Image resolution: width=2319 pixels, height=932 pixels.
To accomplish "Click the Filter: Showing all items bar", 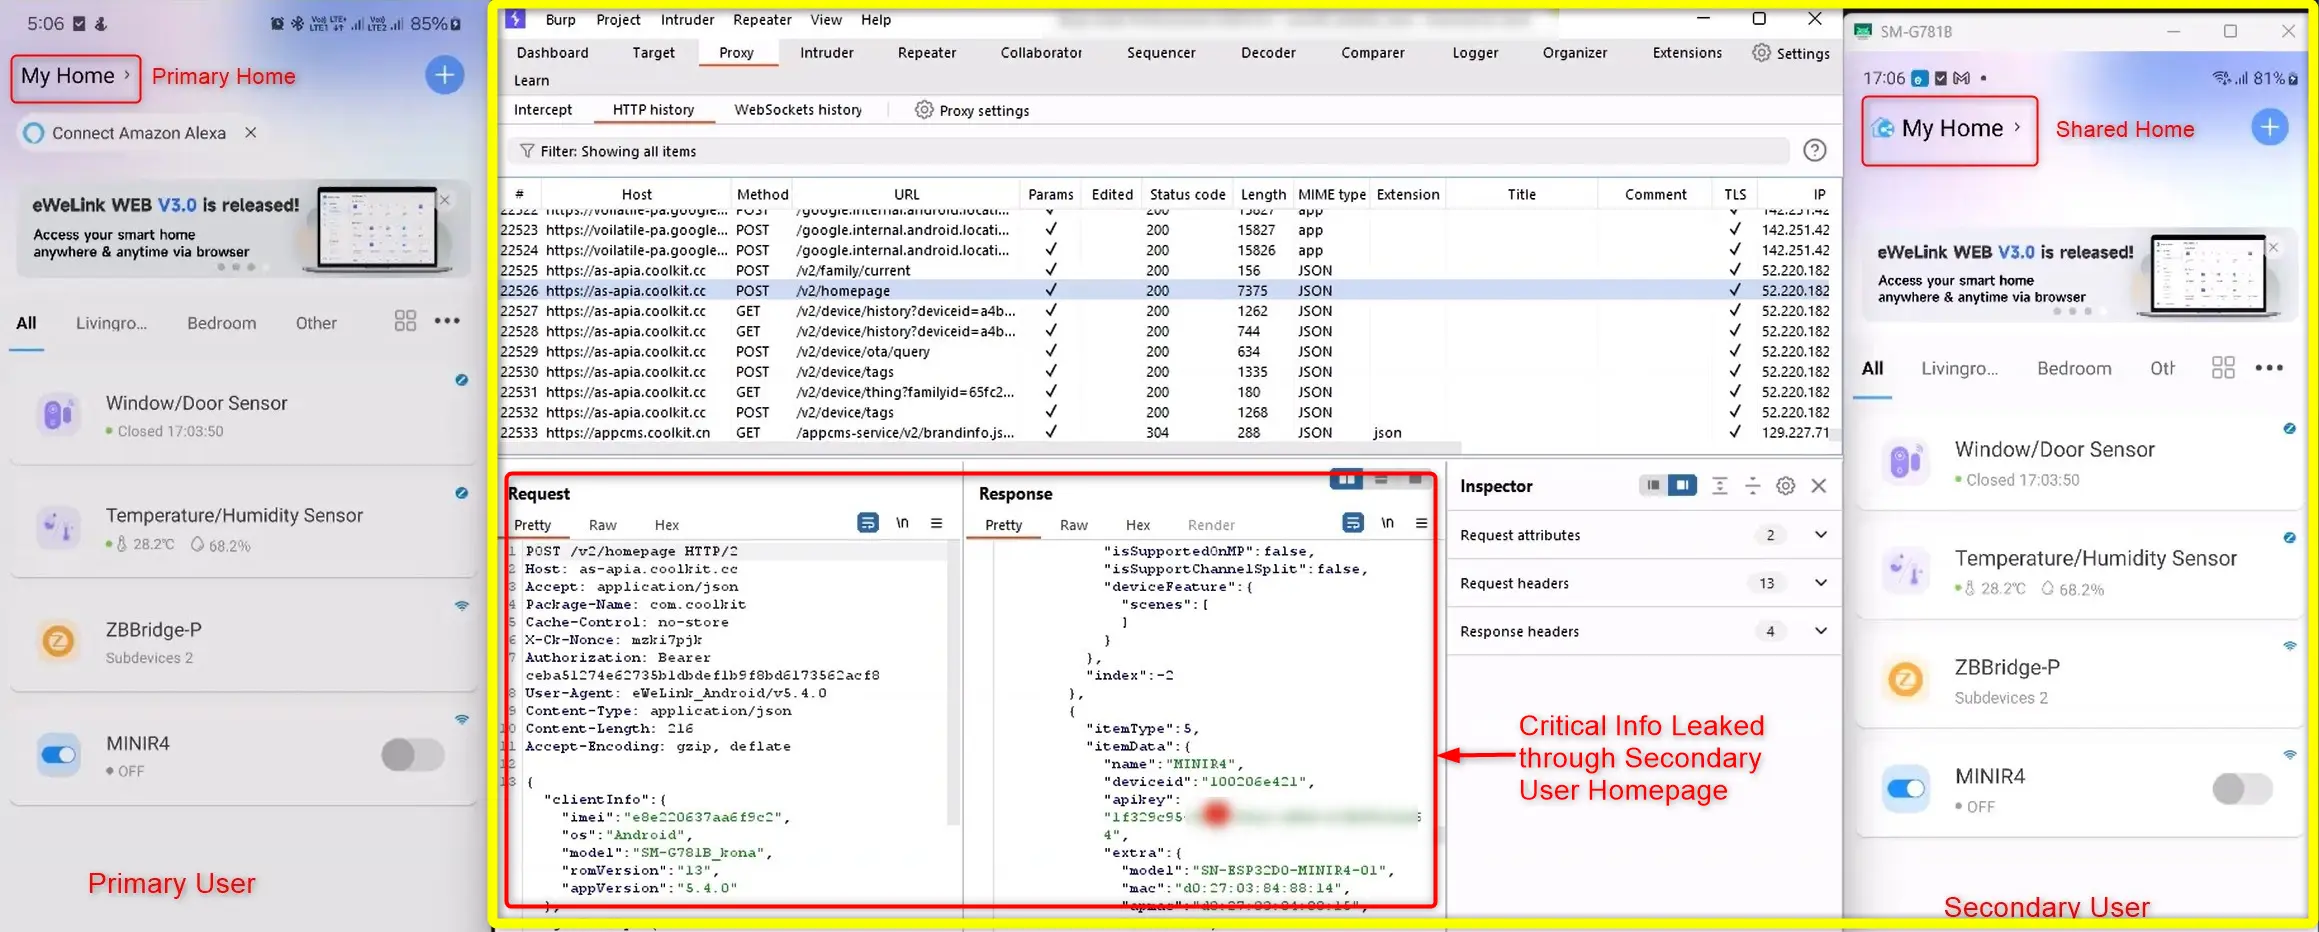I will coord(1150,151).
